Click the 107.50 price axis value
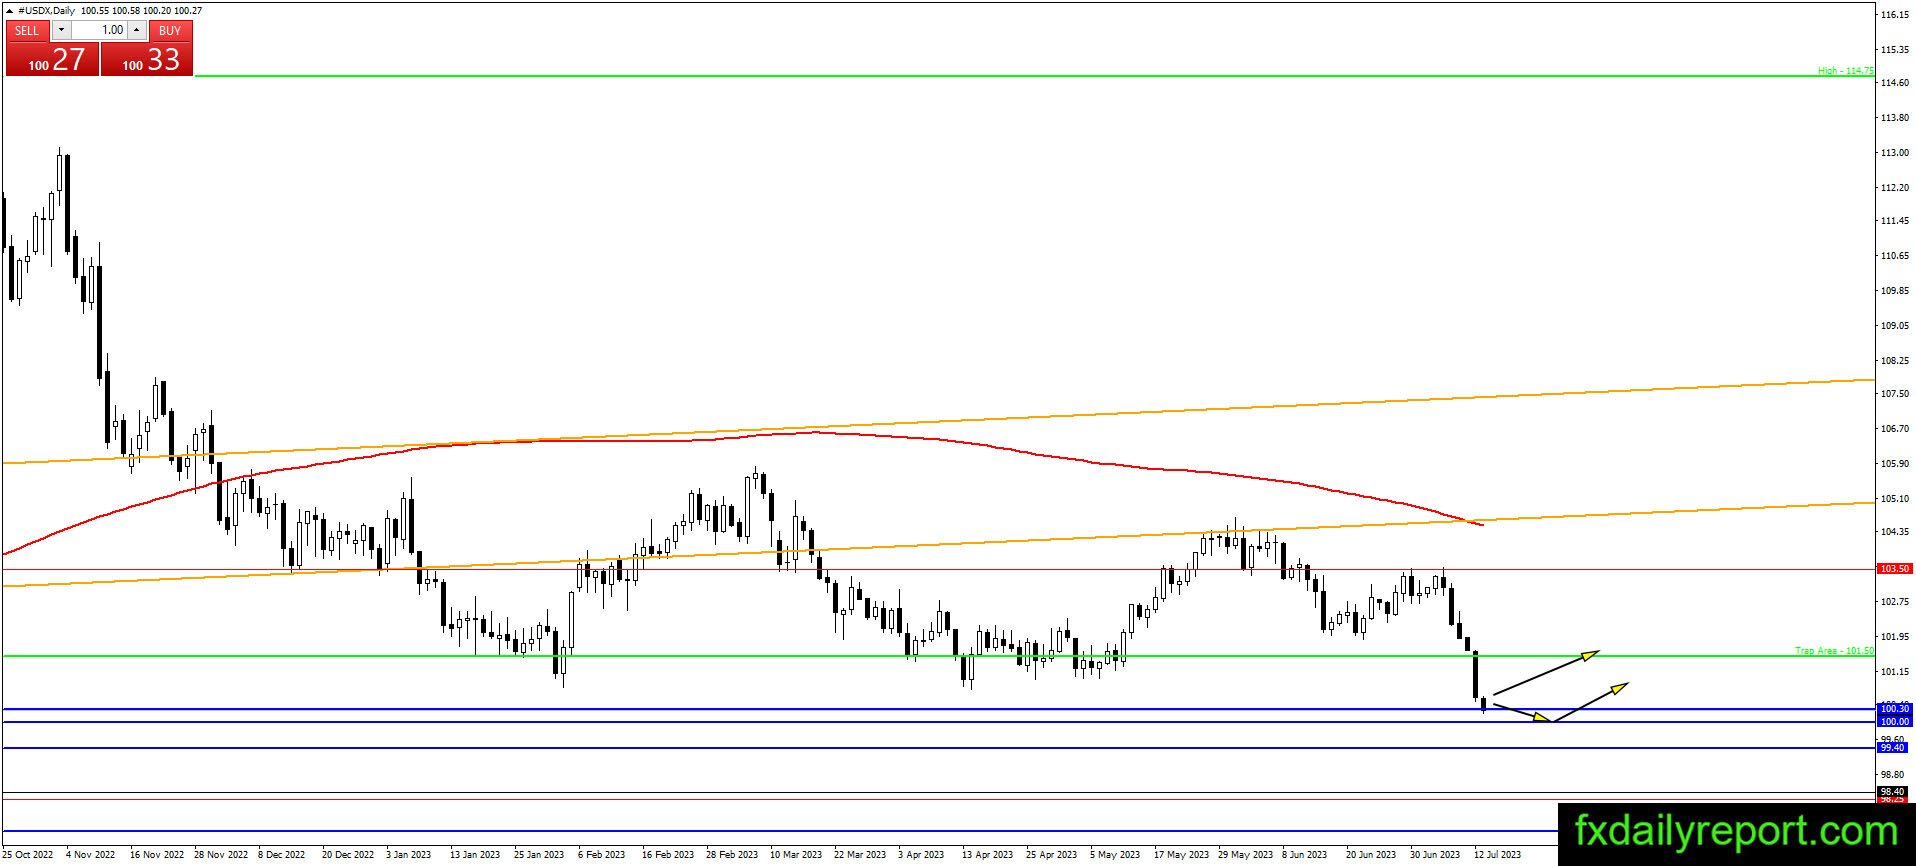This screenshot has height=866, width=1916. (x=1895, y=394)
